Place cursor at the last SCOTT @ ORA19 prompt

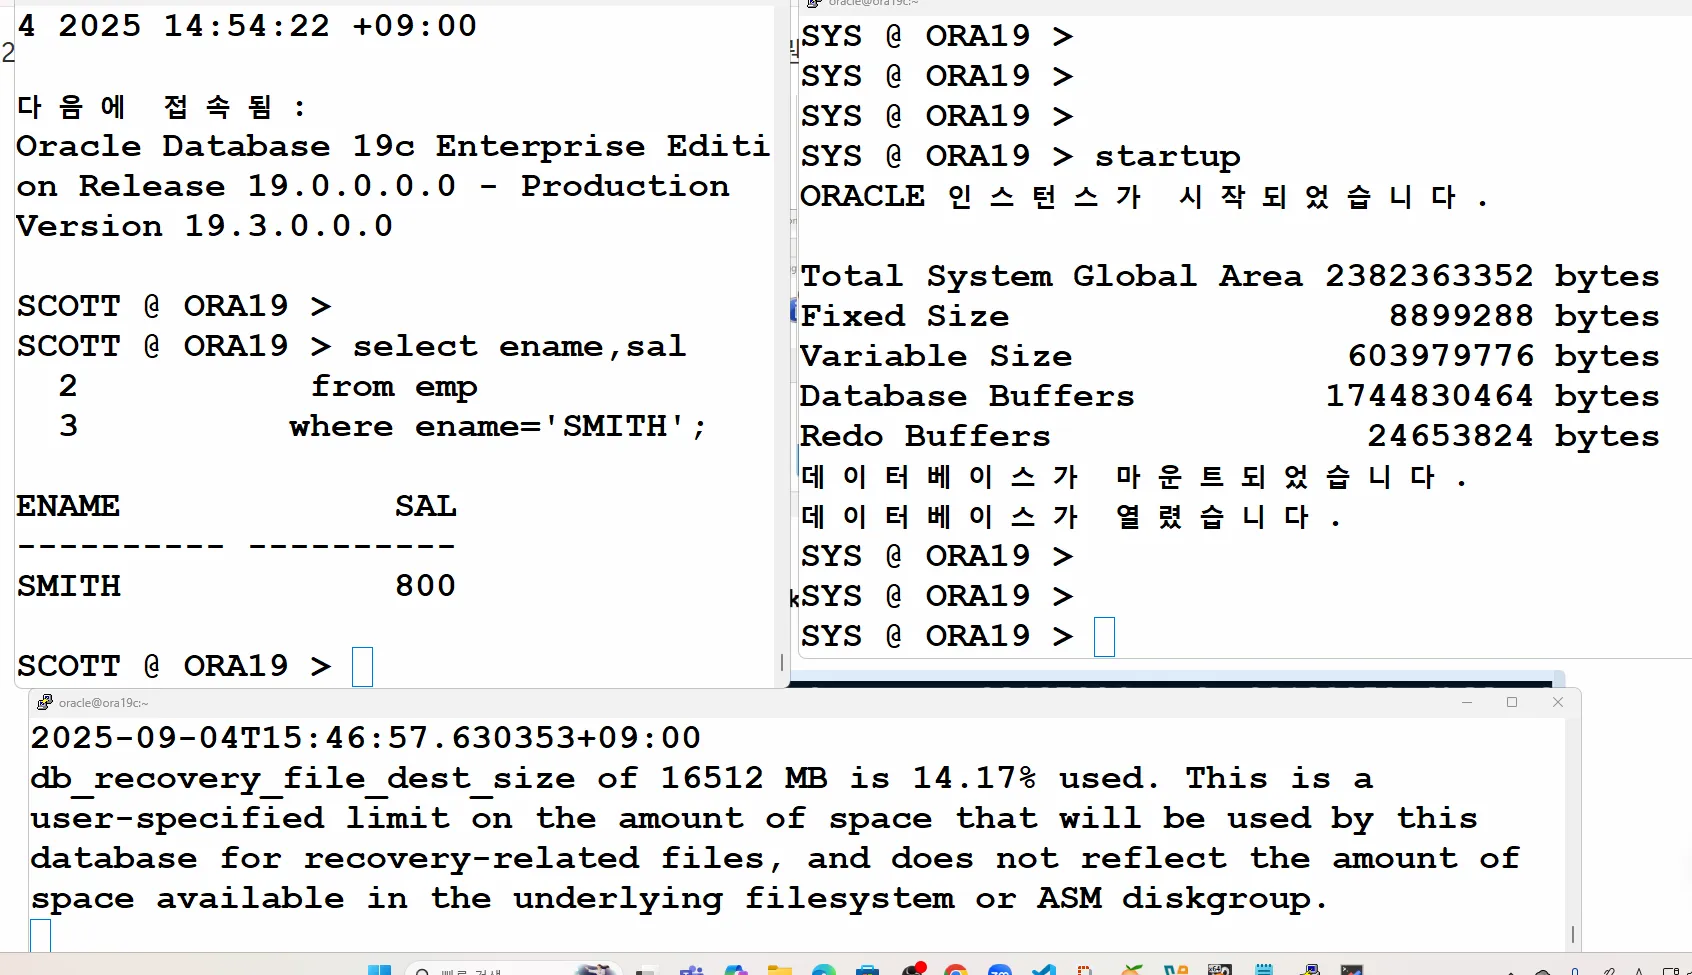tap(362, 667)
